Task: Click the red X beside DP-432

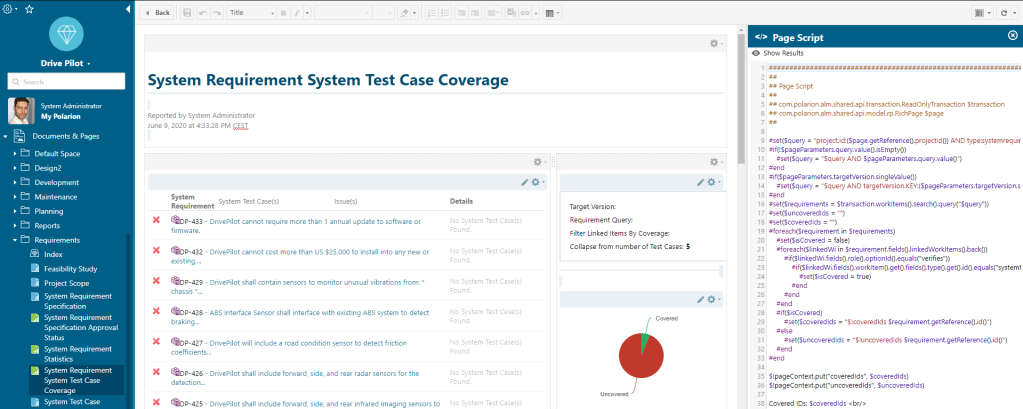Action: point(156,250)
